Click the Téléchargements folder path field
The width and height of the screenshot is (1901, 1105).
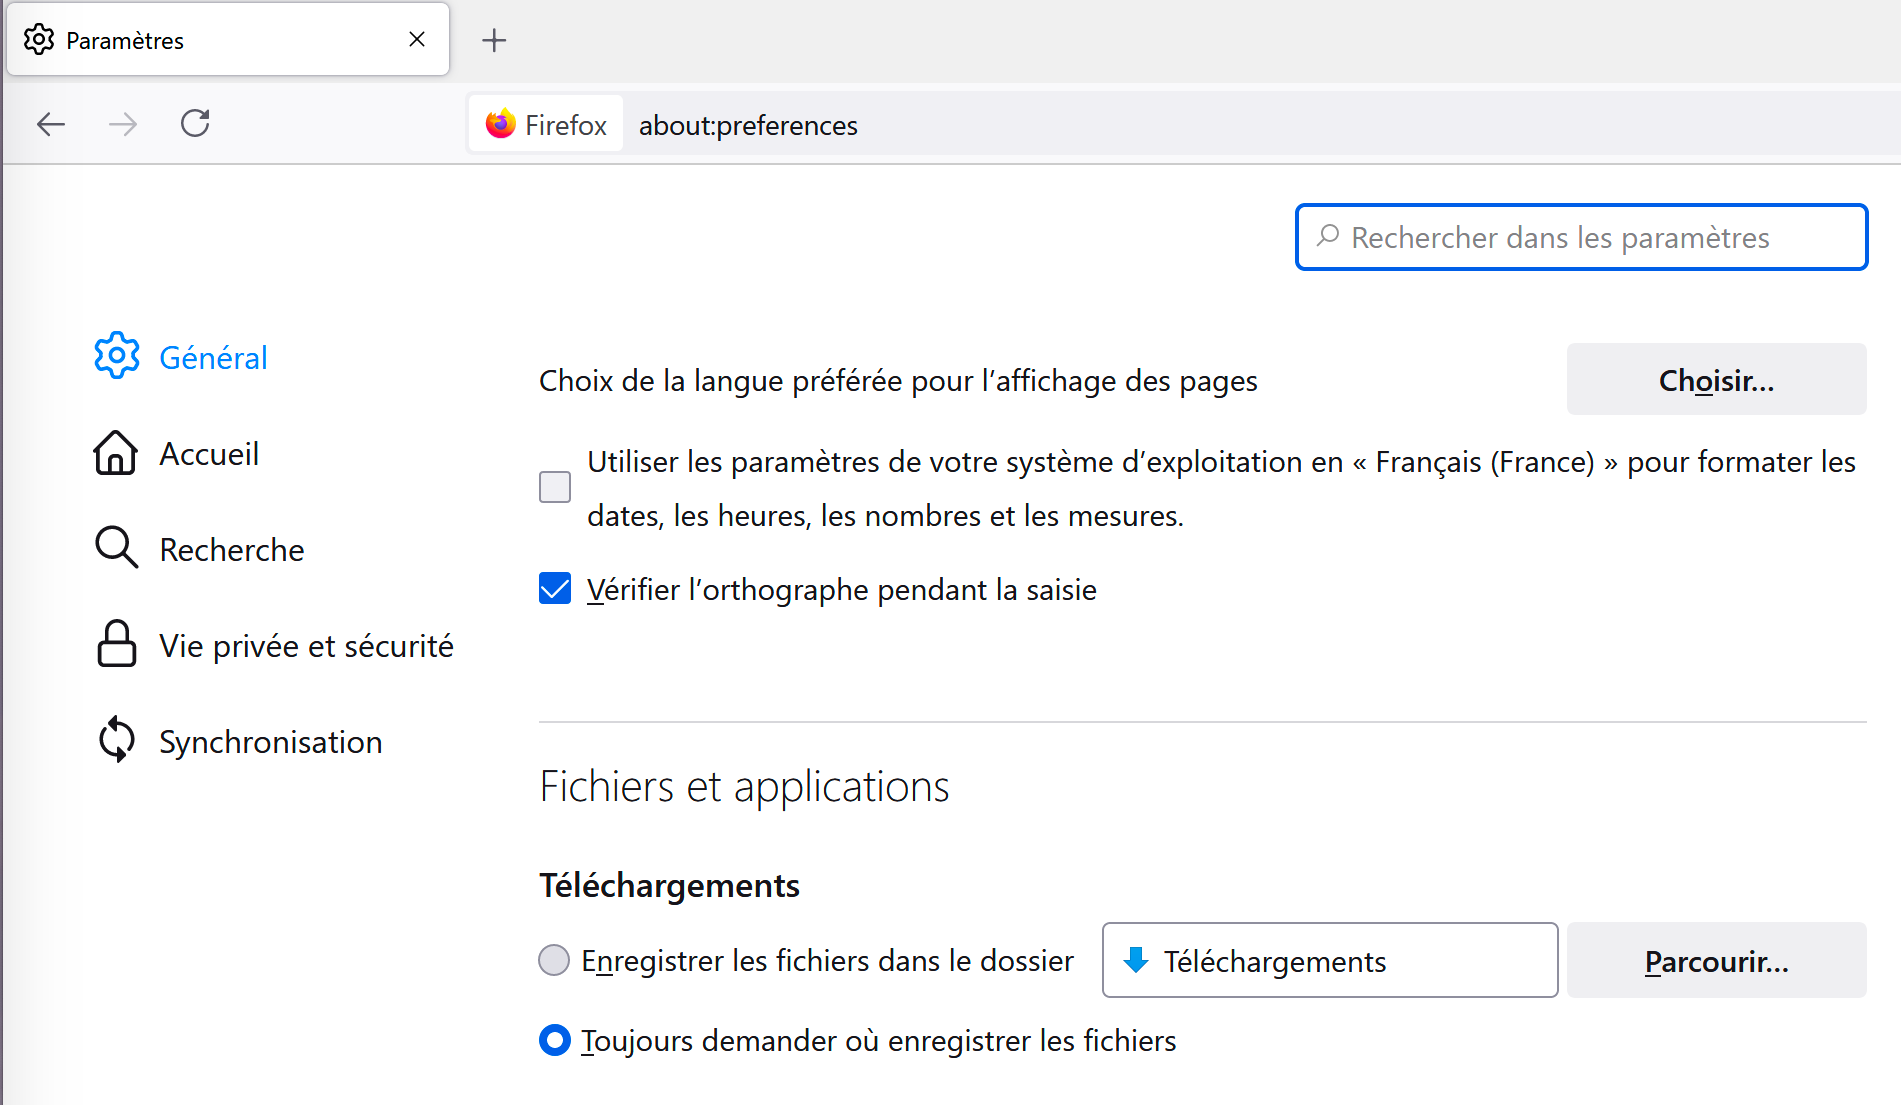[x=1330, y=960]
